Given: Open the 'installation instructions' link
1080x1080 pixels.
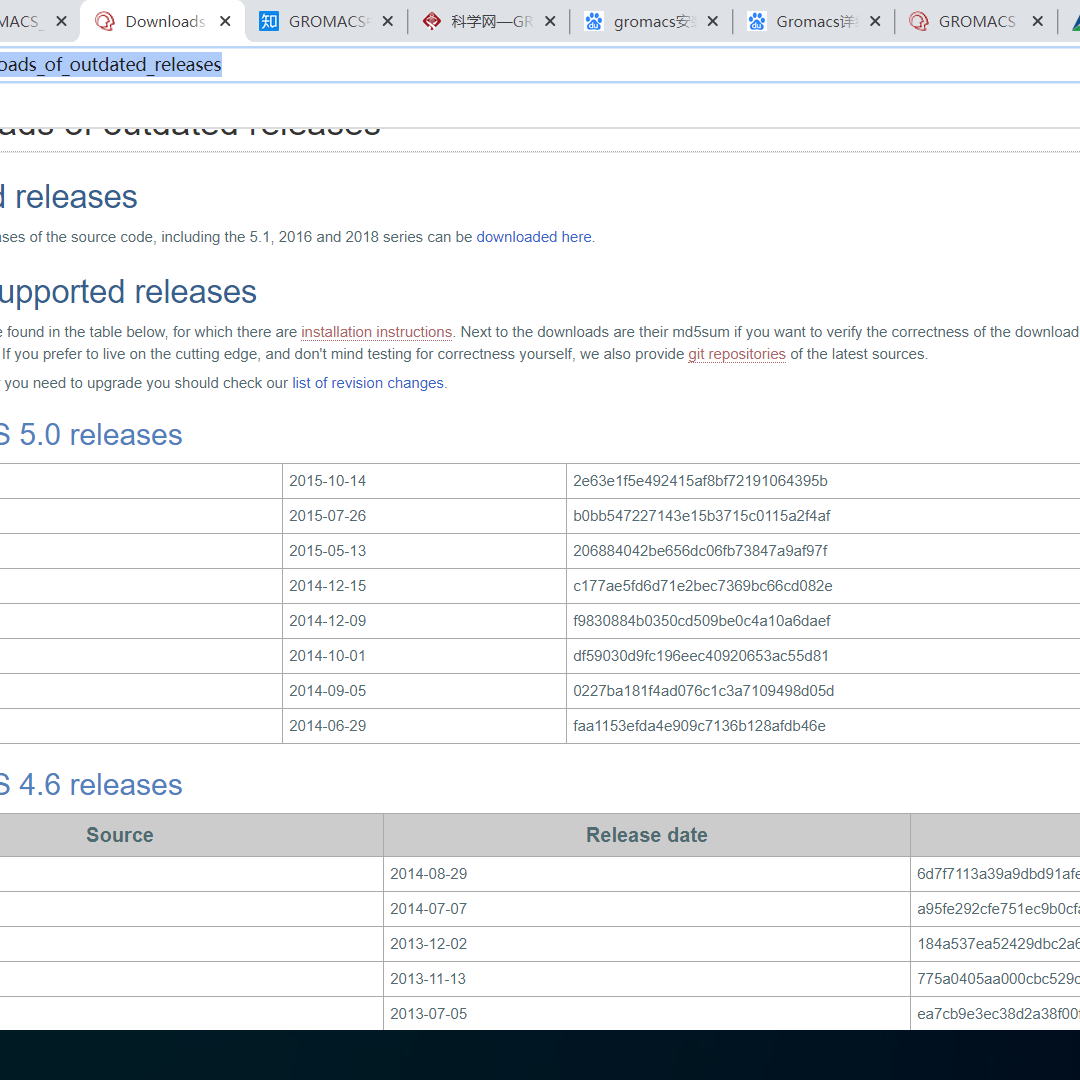Looking at the screenshot, I should (x=376, y=332).
